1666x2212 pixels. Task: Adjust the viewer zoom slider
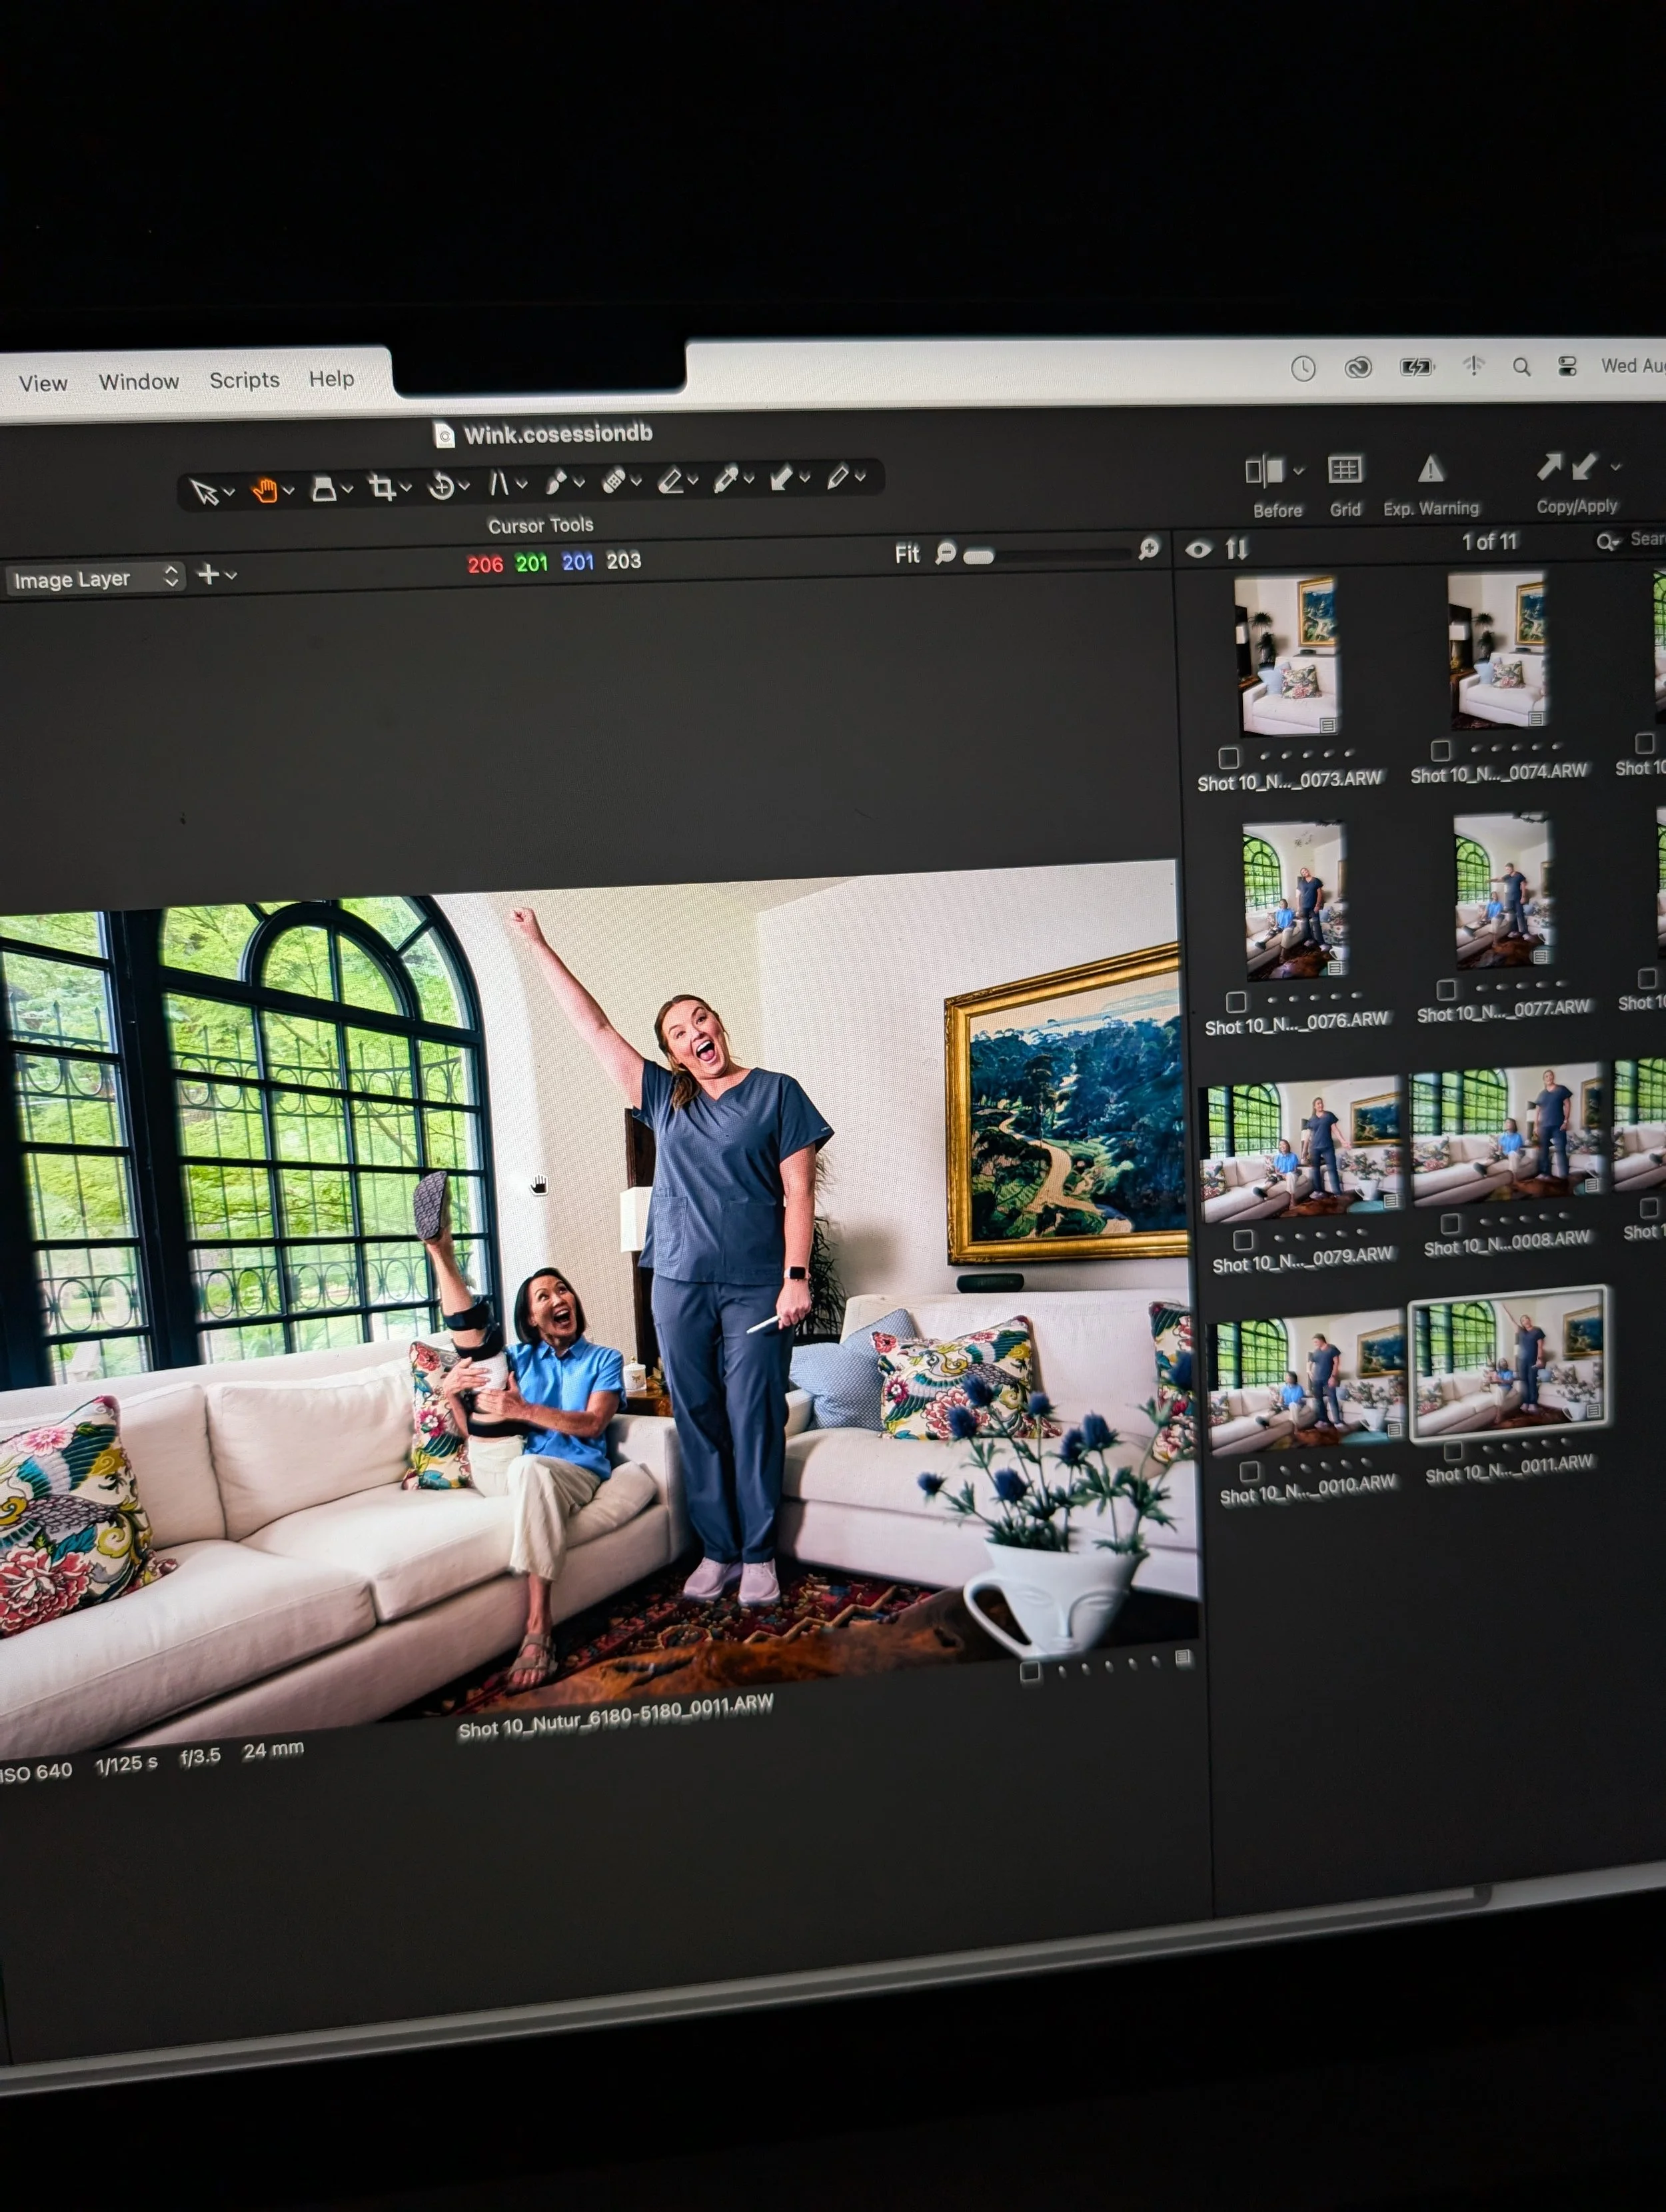(x=980, y=556)
